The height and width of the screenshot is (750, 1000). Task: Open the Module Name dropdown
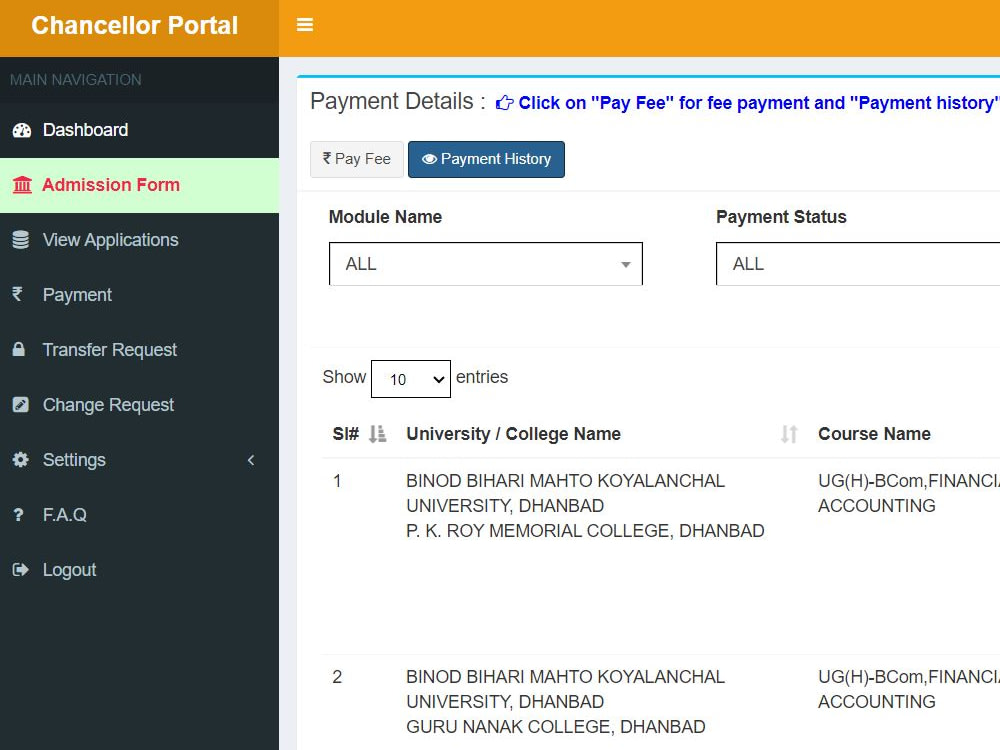pos(485,263)
